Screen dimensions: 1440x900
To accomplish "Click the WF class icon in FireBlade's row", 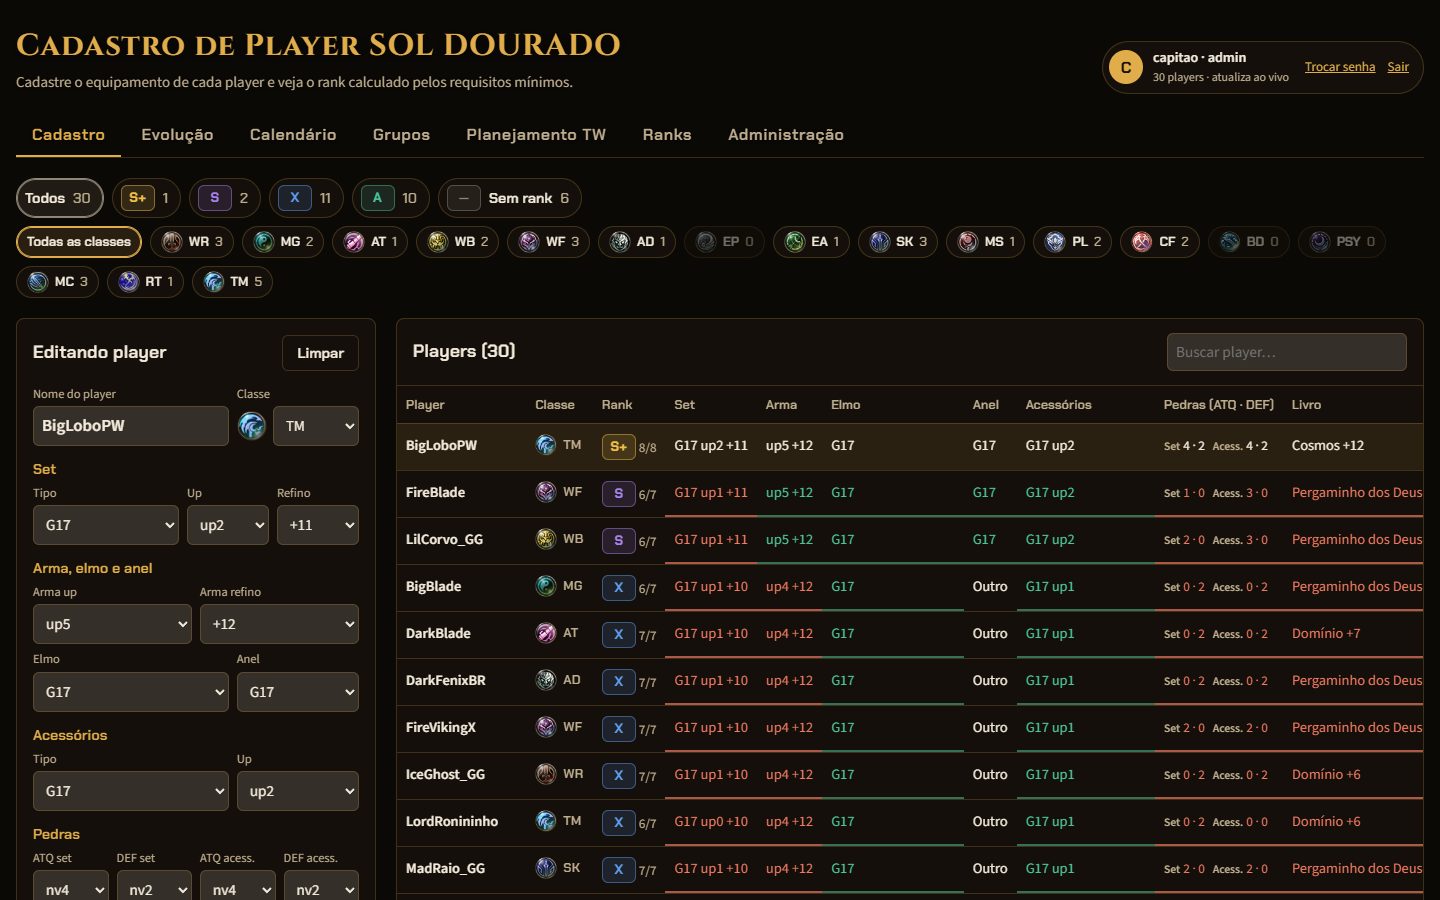I will (546, 492).
